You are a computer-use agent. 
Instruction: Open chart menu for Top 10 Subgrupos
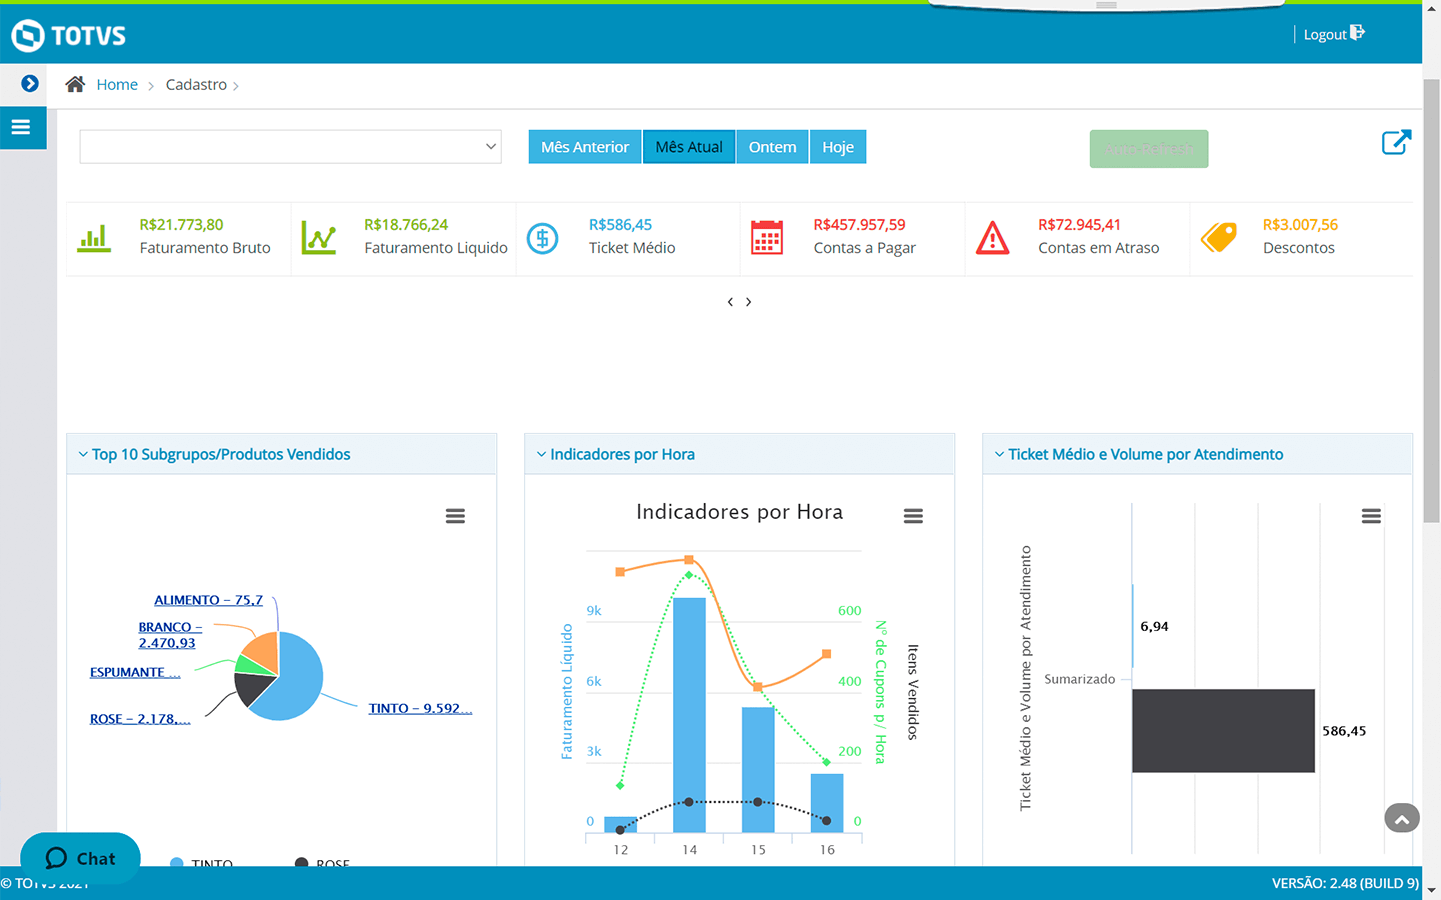coord(455,516)
